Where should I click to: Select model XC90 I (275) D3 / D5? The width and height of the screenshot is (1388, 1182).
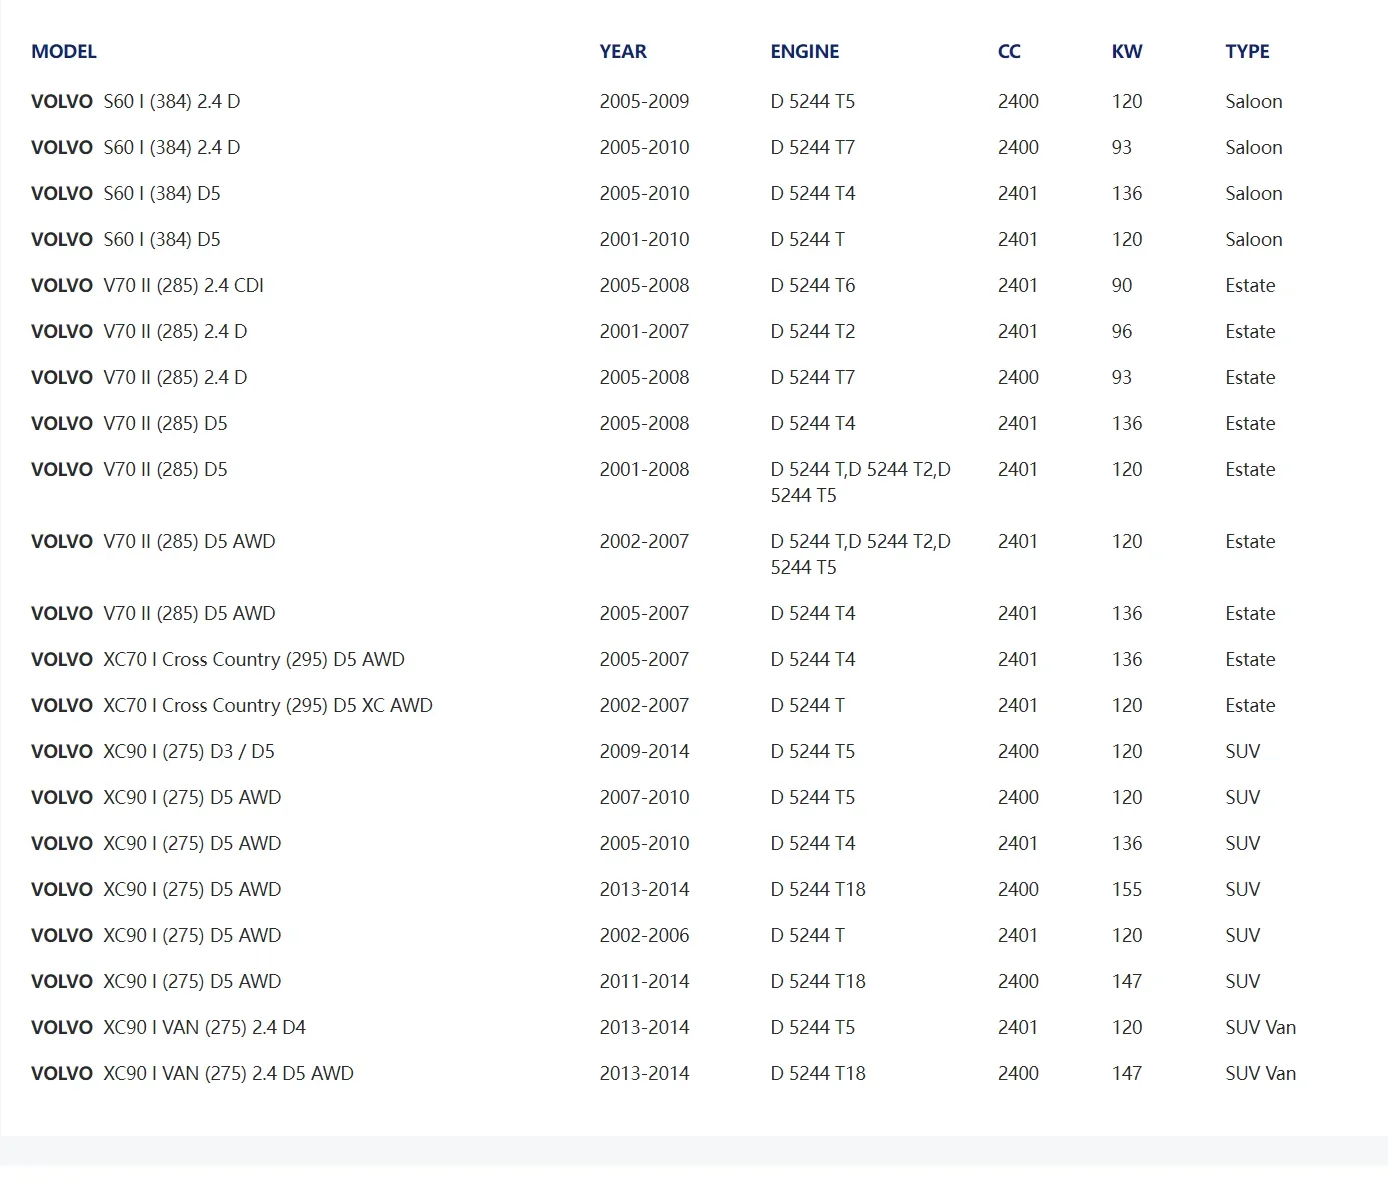pos(189,751)
